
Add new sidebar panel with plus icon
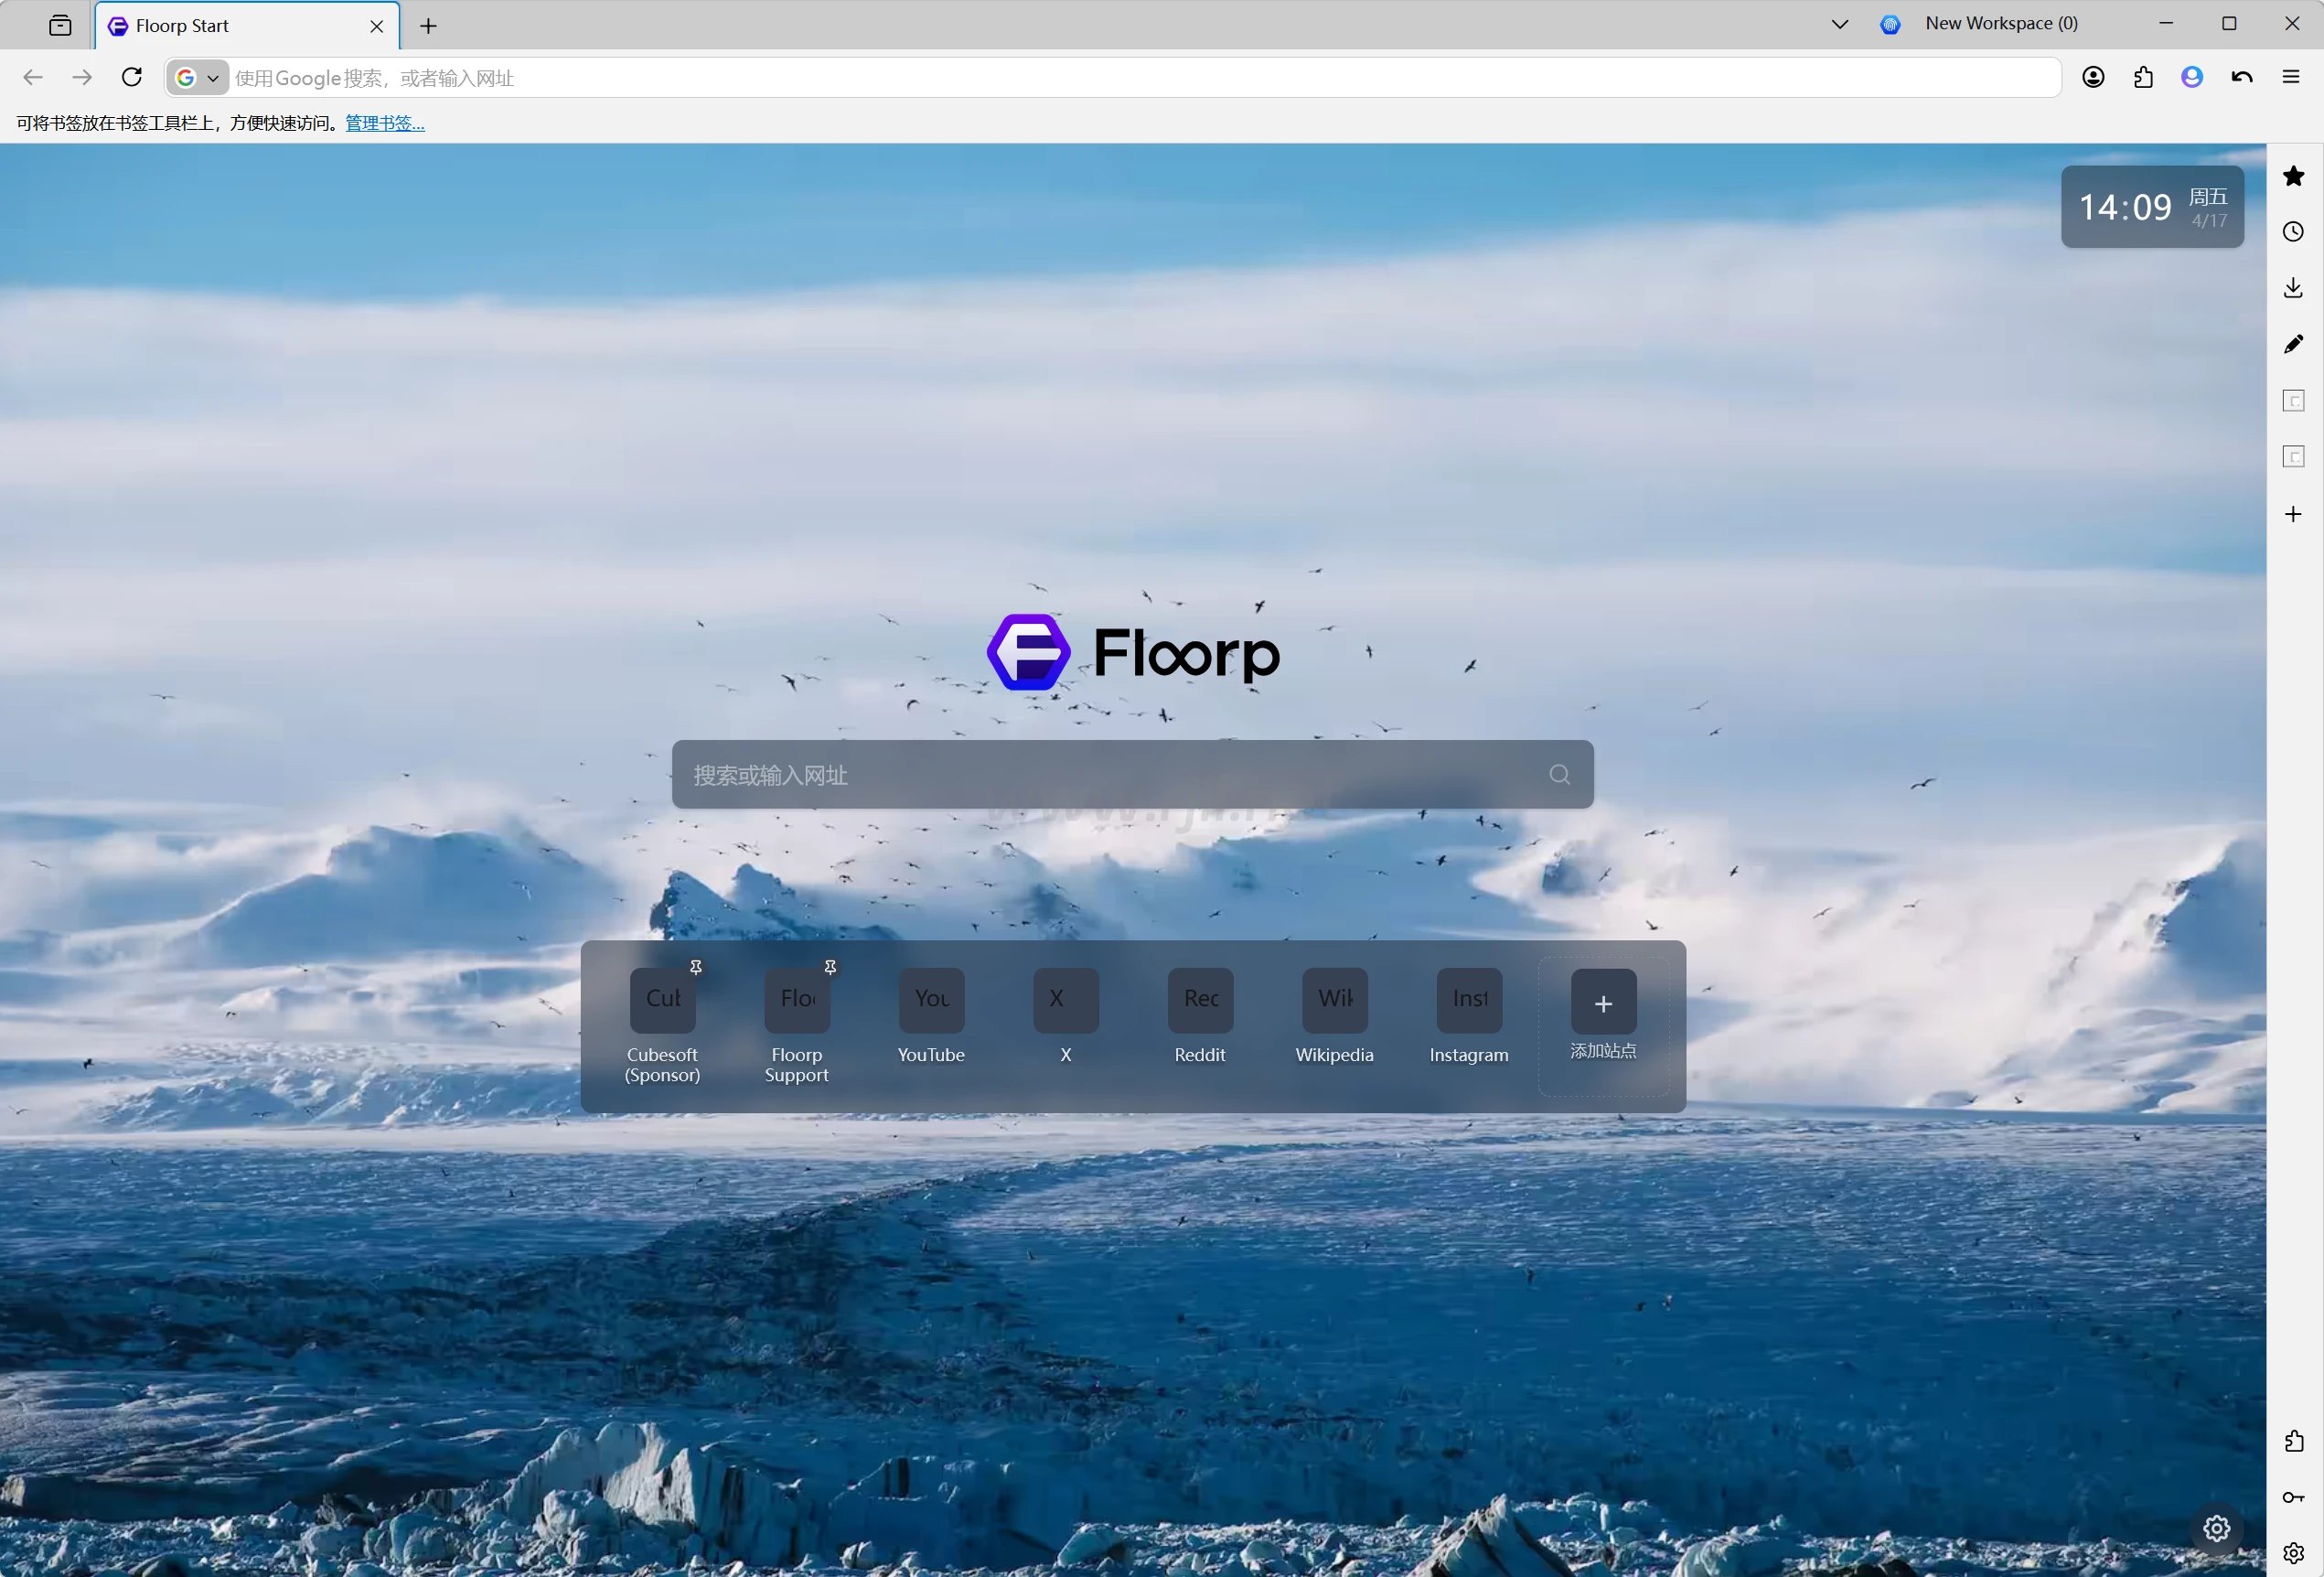tap(2293, 514)
